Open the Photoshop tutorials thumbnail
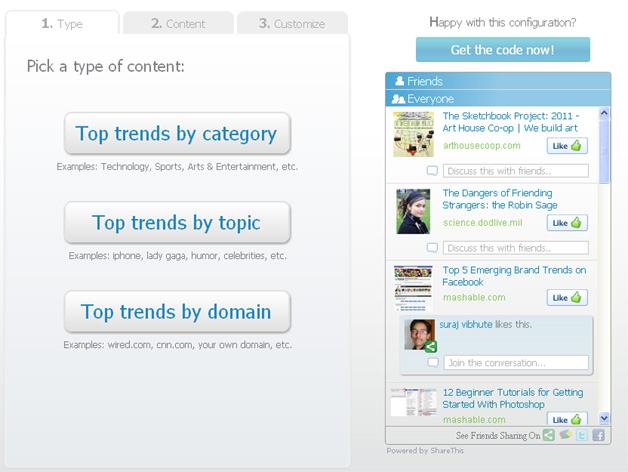Image resolution: width=628 pixels, height=472 pixels. (x=413, y=402)
